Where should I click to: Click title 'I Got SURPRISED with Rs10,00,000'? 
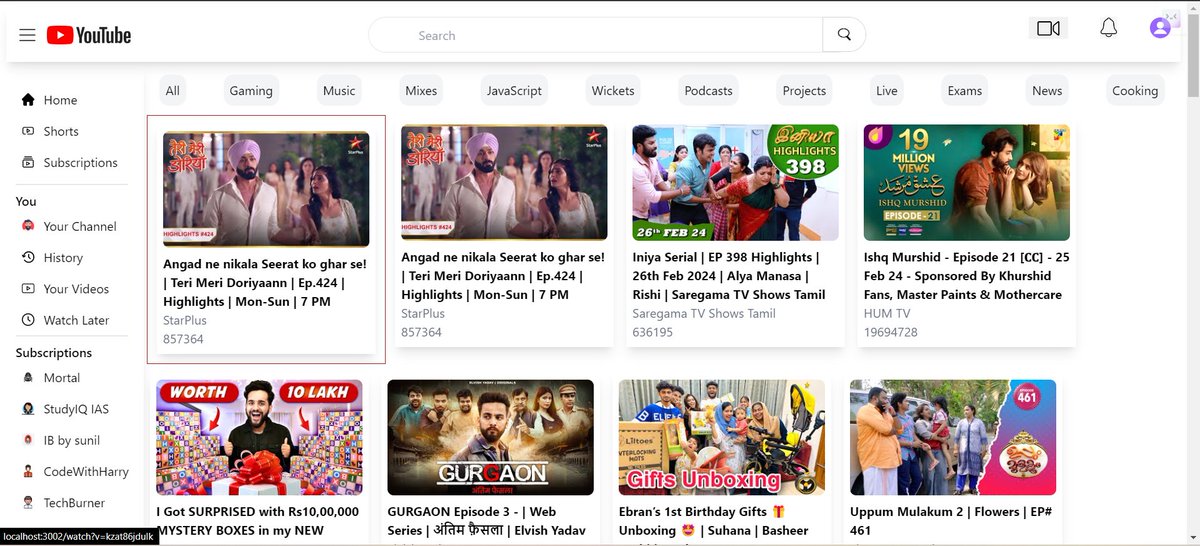257,521
